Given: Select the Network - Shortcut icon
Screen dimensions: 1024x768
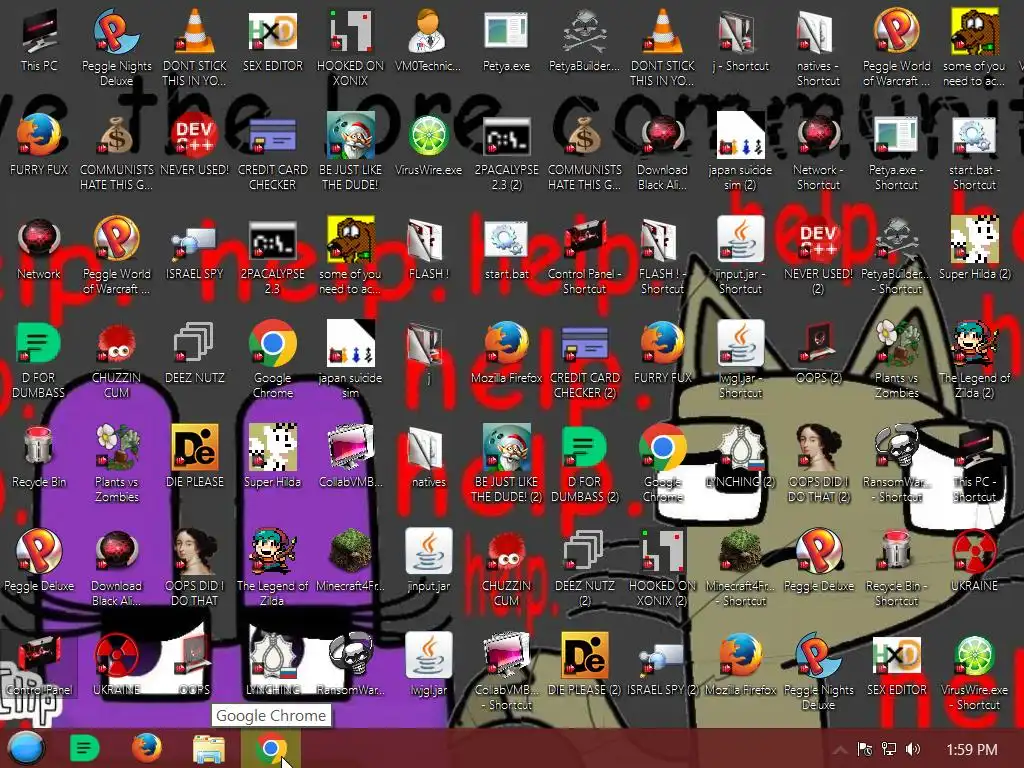Looking at the screenshot, I should 818,152.
